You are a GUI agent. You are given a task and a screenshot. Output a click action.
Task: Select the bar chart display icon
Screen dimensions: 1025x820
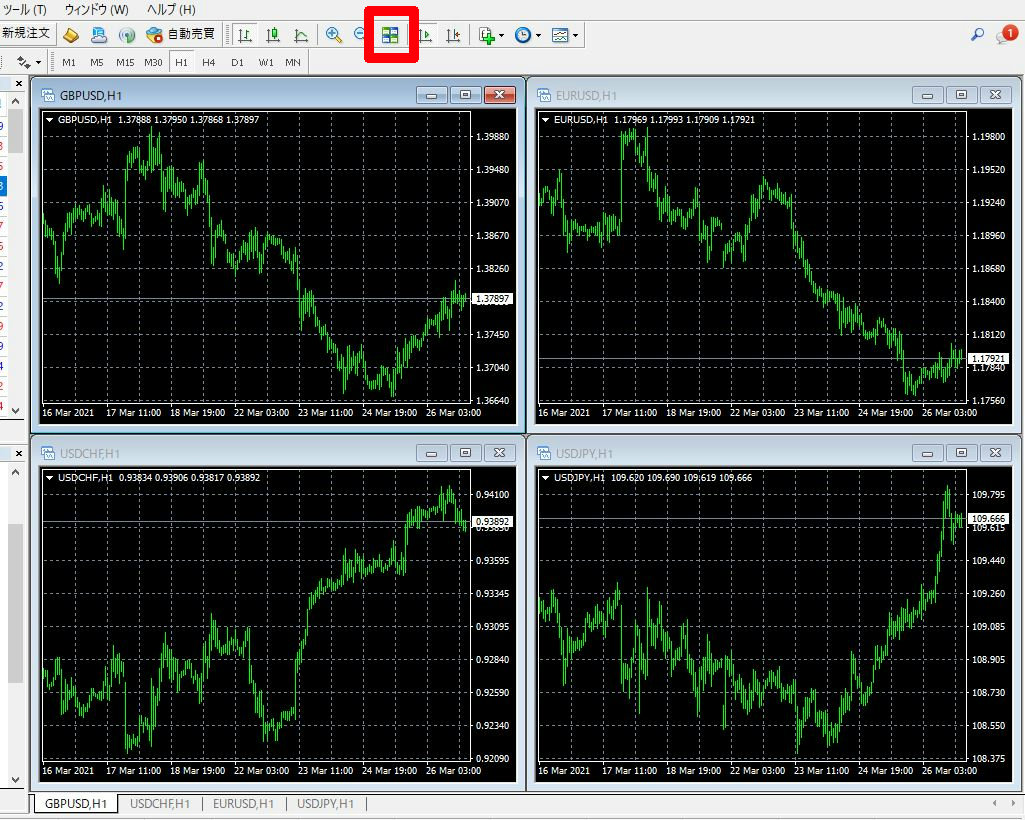point(244,34)
